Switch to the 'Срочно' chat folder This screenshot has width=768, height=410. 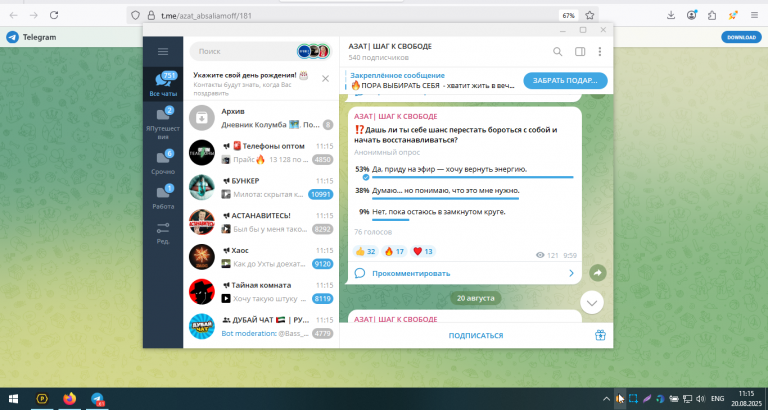coord(163,162)
